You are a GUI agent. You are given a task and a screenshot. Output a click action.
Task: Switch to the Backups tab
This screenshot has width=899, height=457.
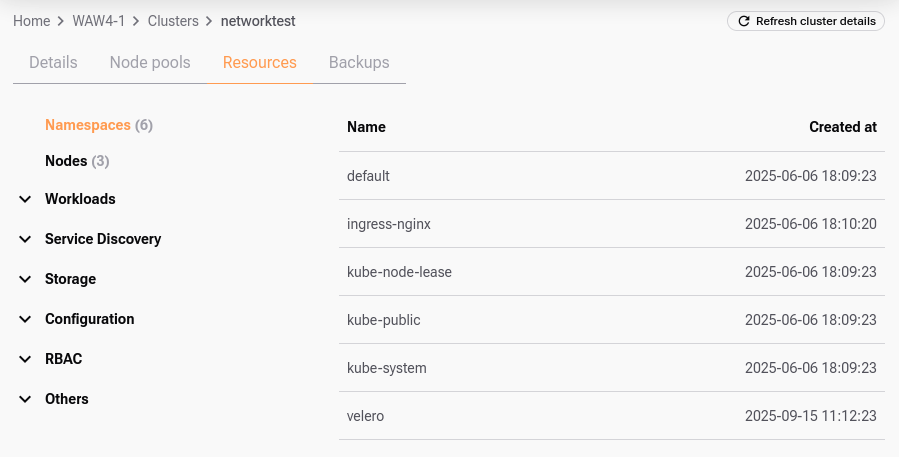359,63
